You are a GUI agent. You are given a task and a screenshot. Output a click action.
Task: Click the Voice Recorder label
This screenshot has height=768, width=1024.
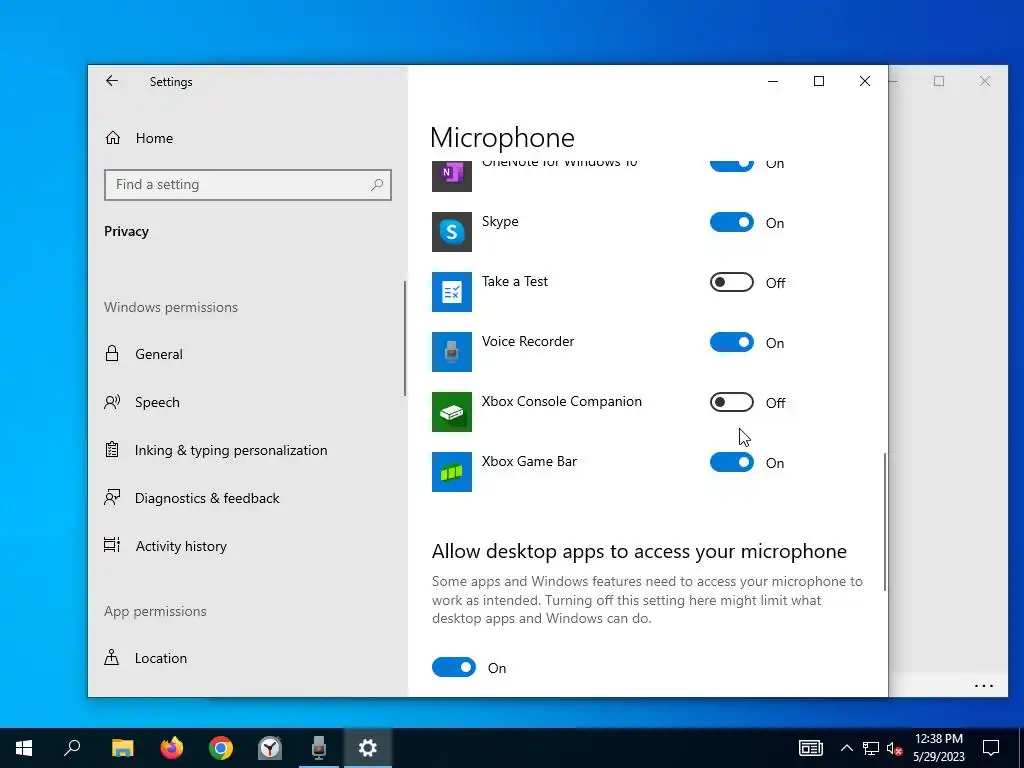pos(528,342)
